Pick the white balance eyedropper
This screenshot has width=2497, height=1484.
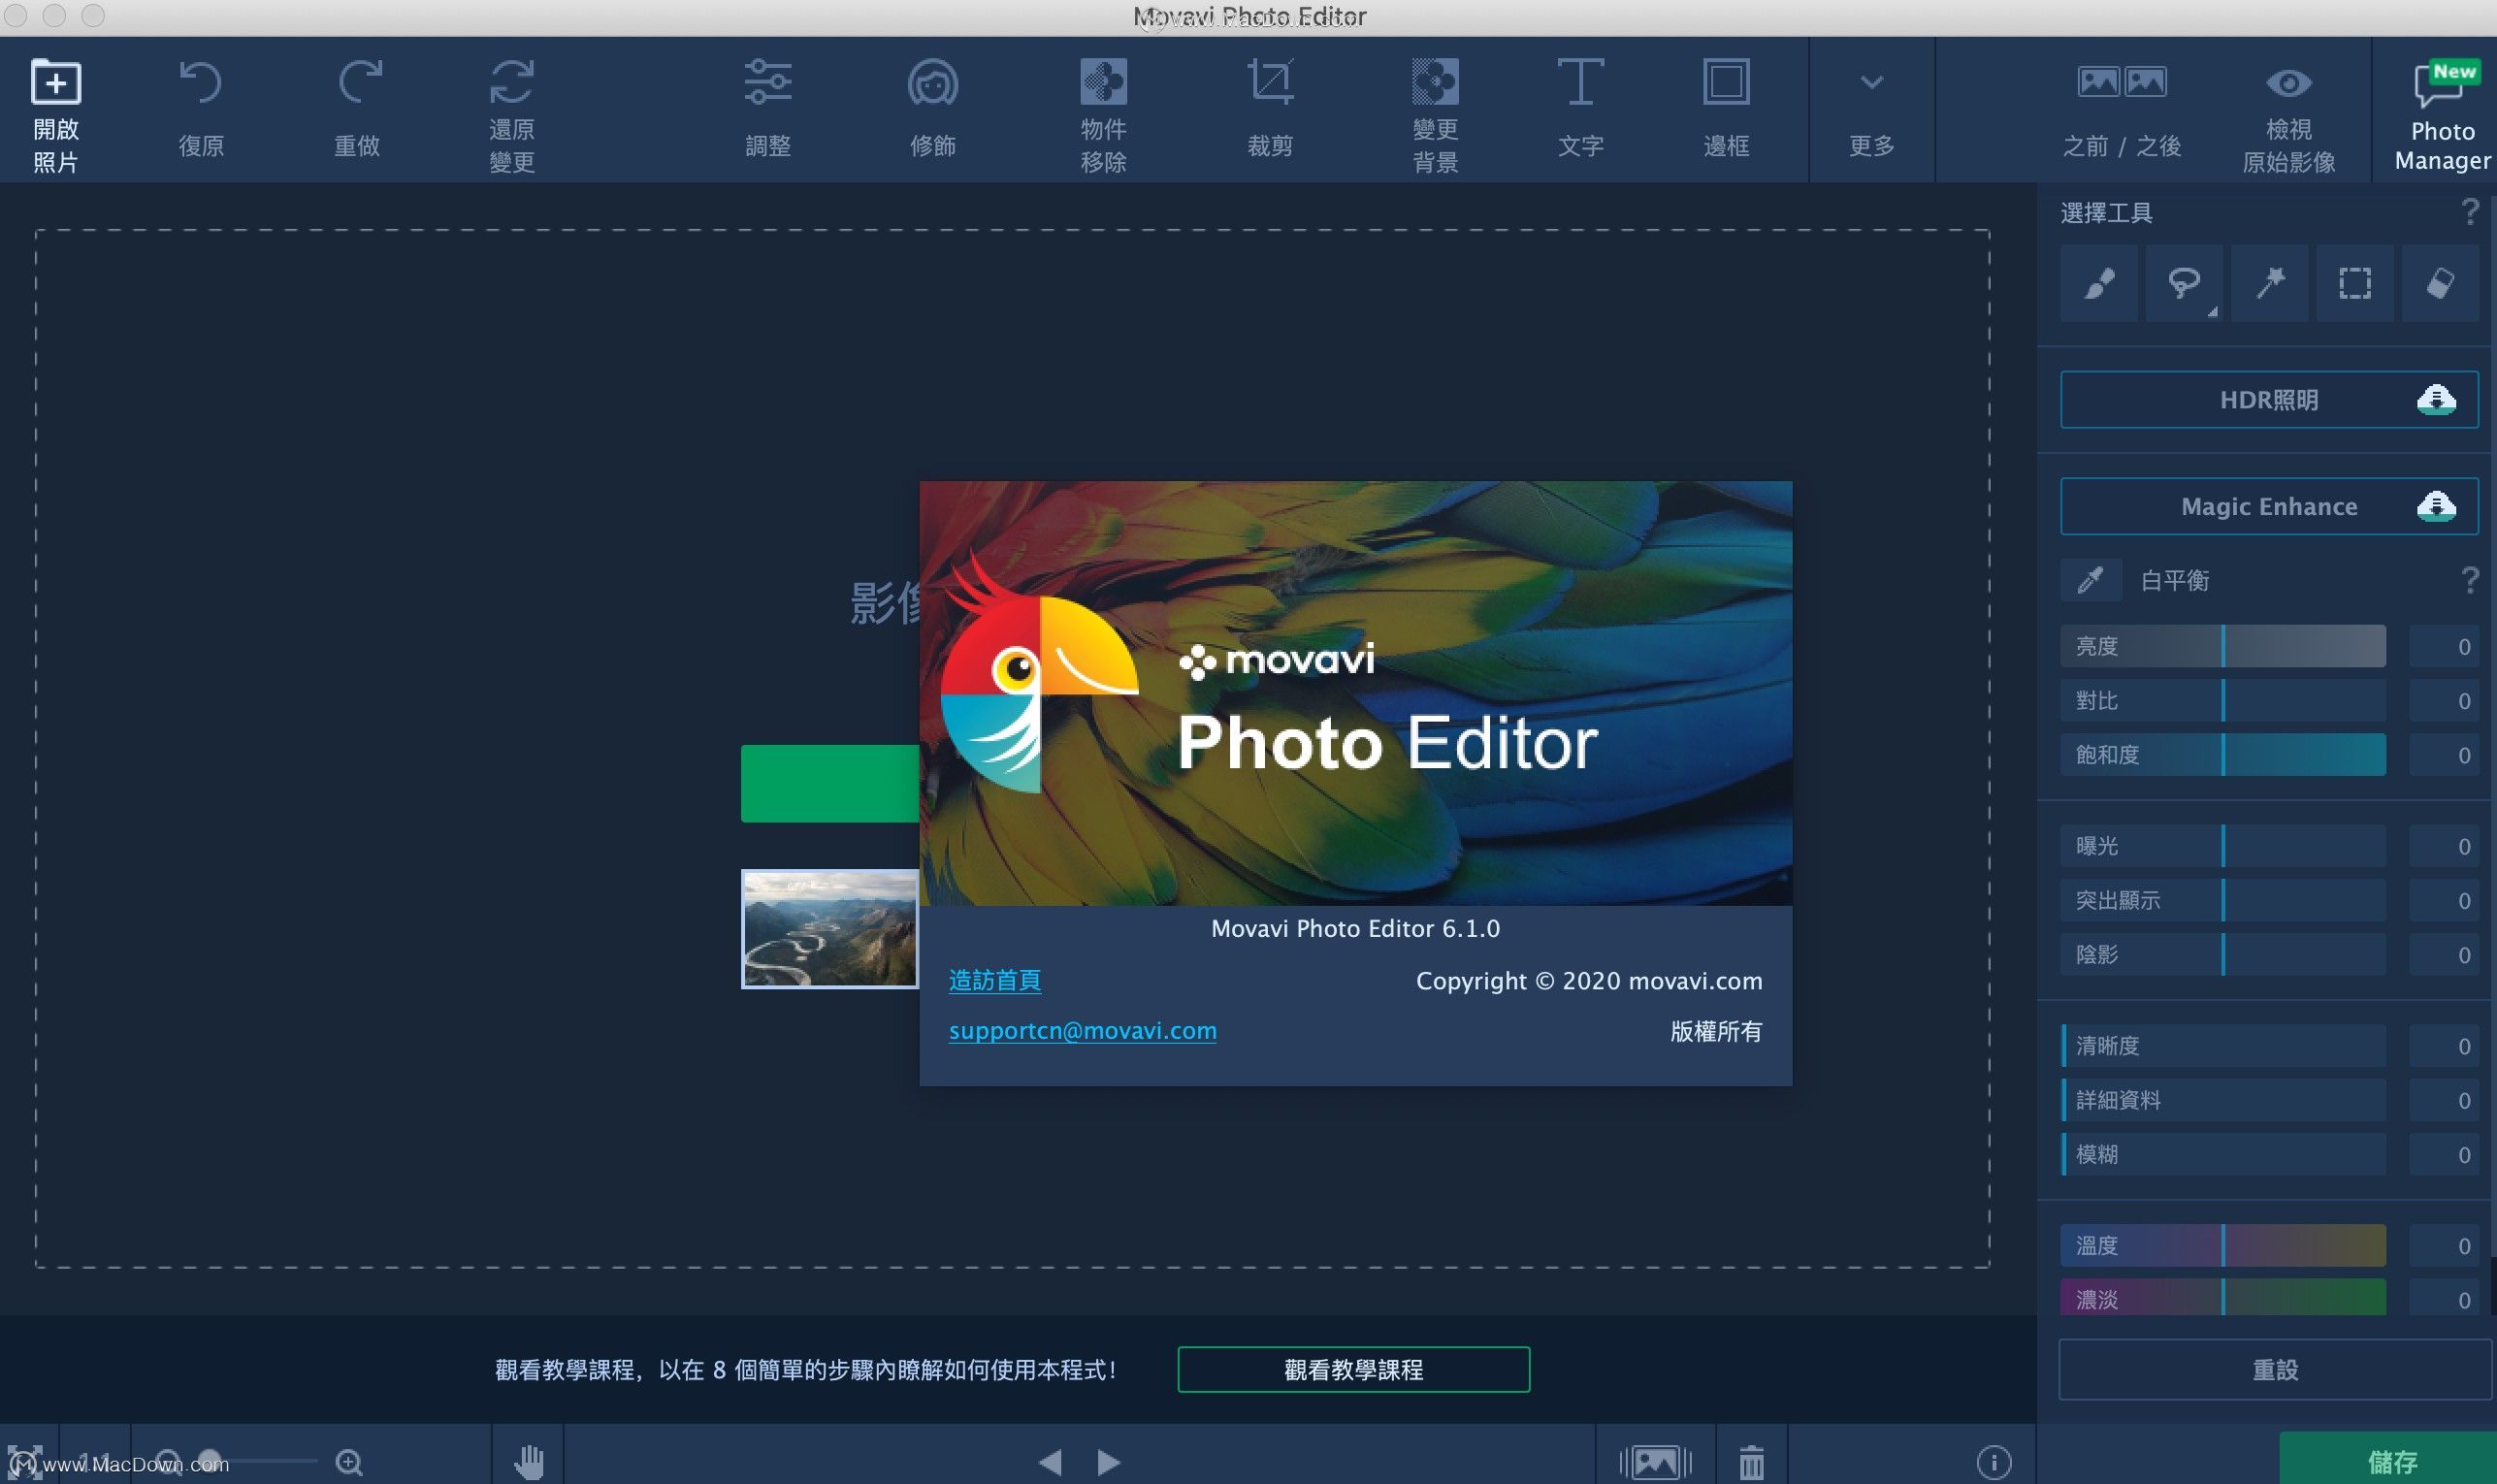point(2091,580)
